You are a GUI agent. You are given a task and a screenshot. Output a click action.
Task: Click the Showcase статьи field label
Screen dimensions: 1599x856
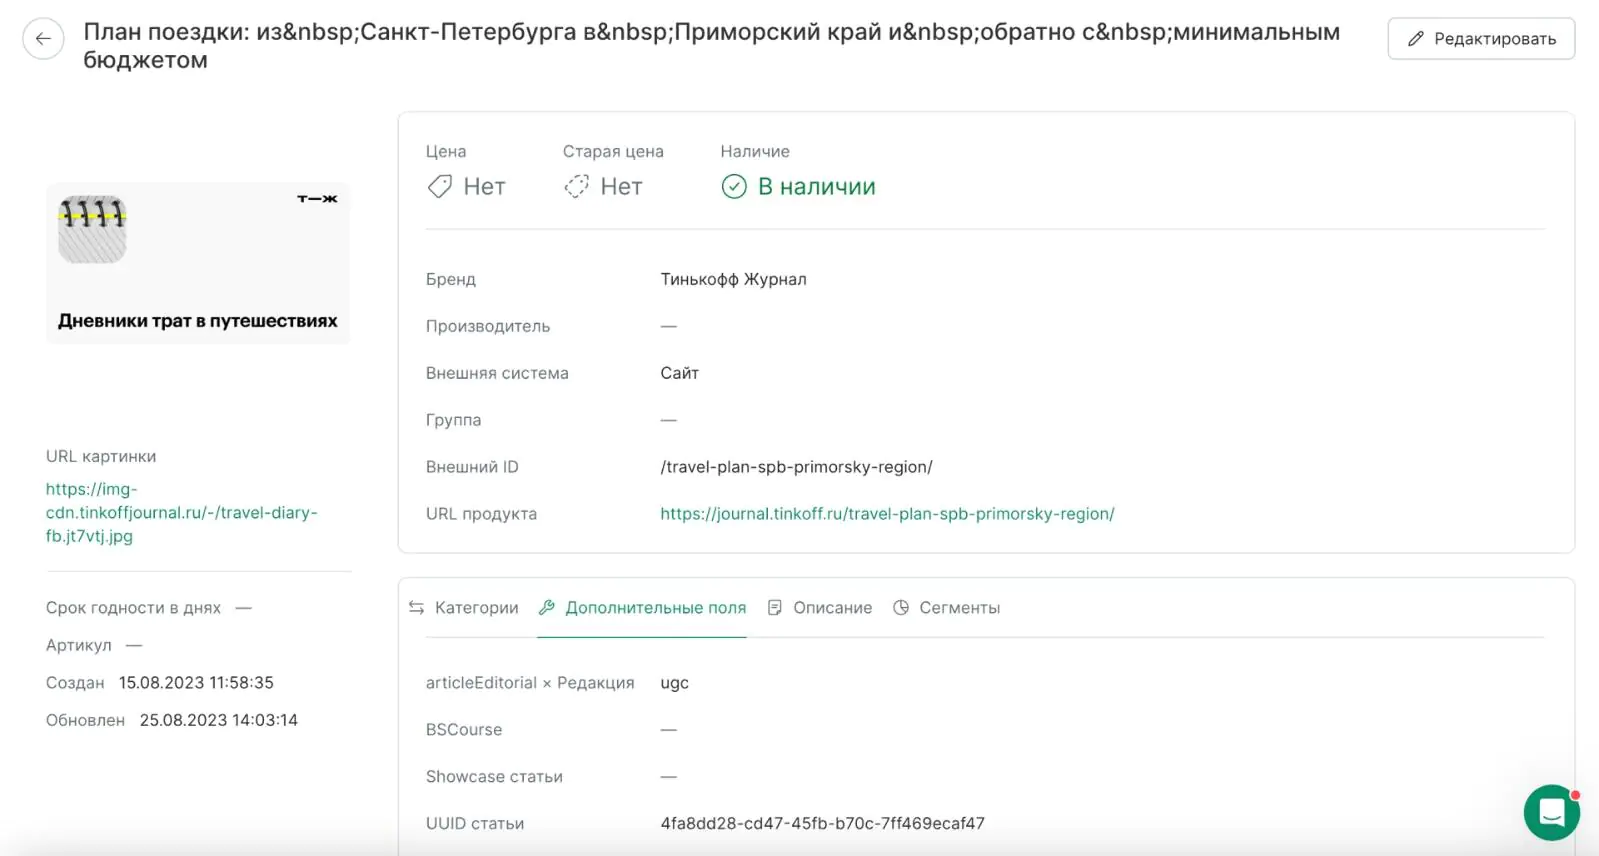494,777
